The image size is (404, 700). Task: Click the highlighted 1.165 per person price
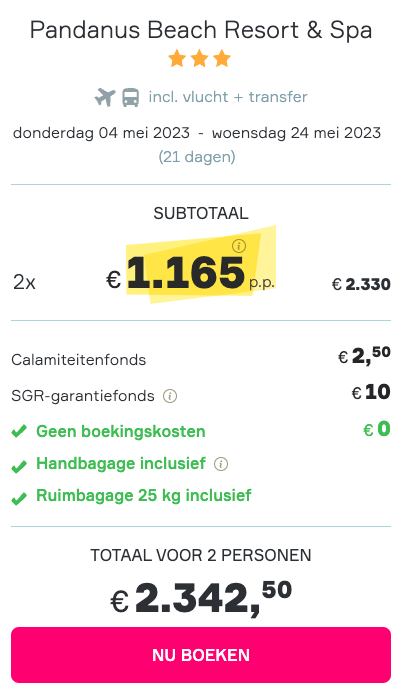(186, 272)
